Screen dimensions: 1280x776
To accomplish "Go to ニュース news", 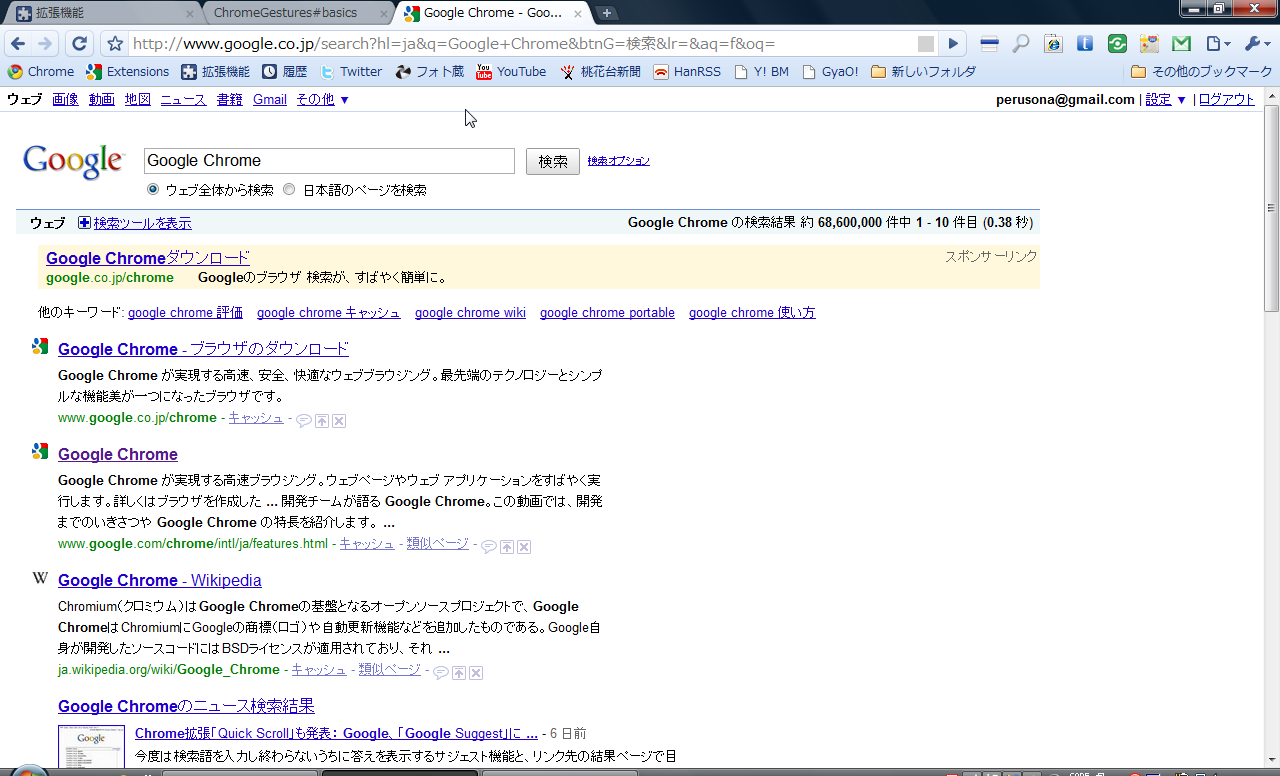I will coord(183,99).
